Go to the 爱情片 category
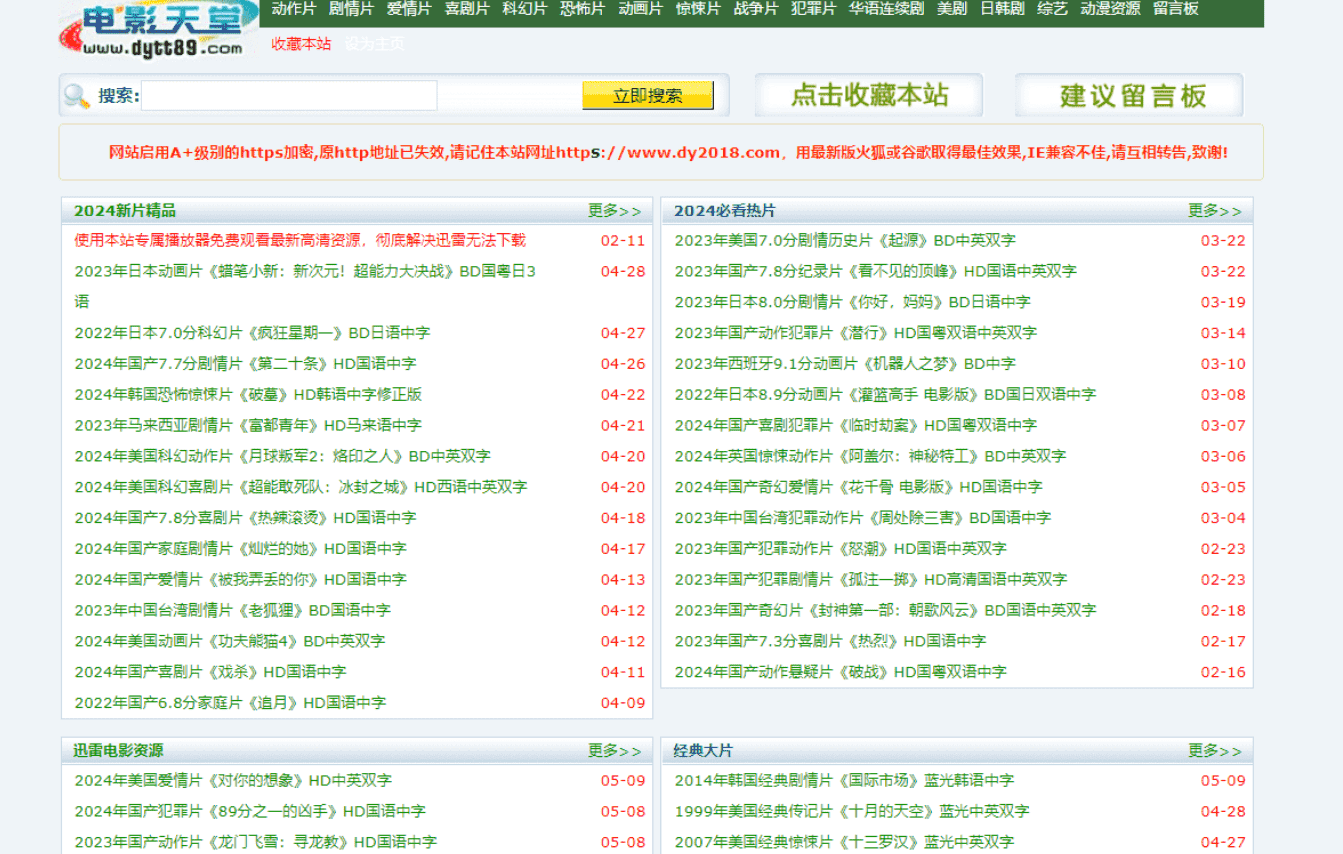The image size is (1343, 854). tap(409, 9)
